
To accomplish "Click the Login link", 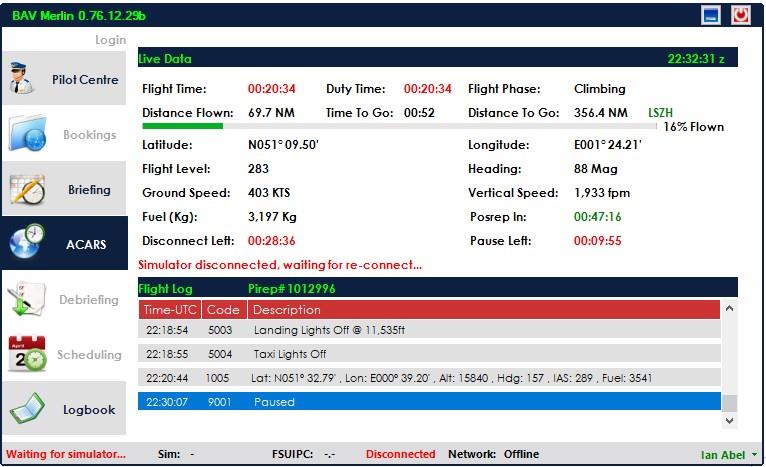I will point(110,40).
